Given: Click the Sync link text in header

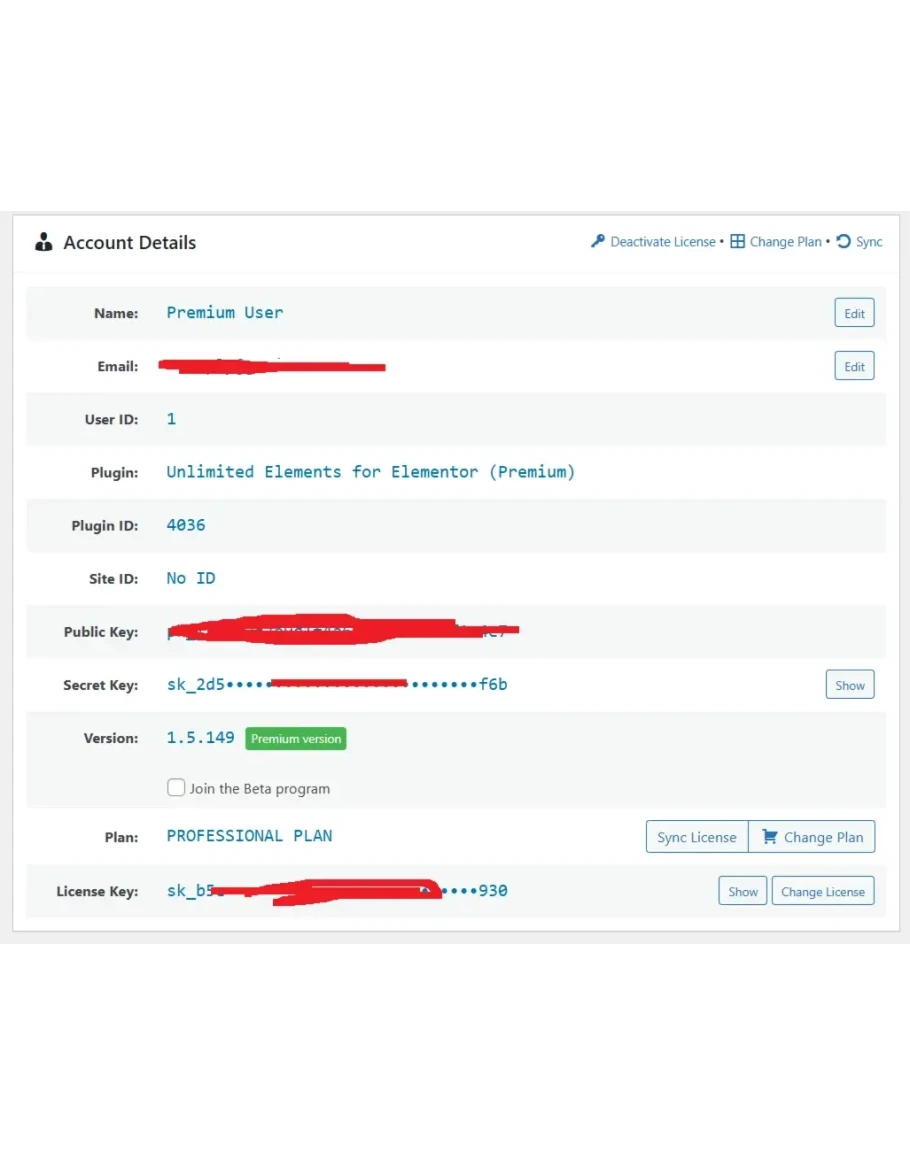Looking at the screenshot, I should click(869, 242).
